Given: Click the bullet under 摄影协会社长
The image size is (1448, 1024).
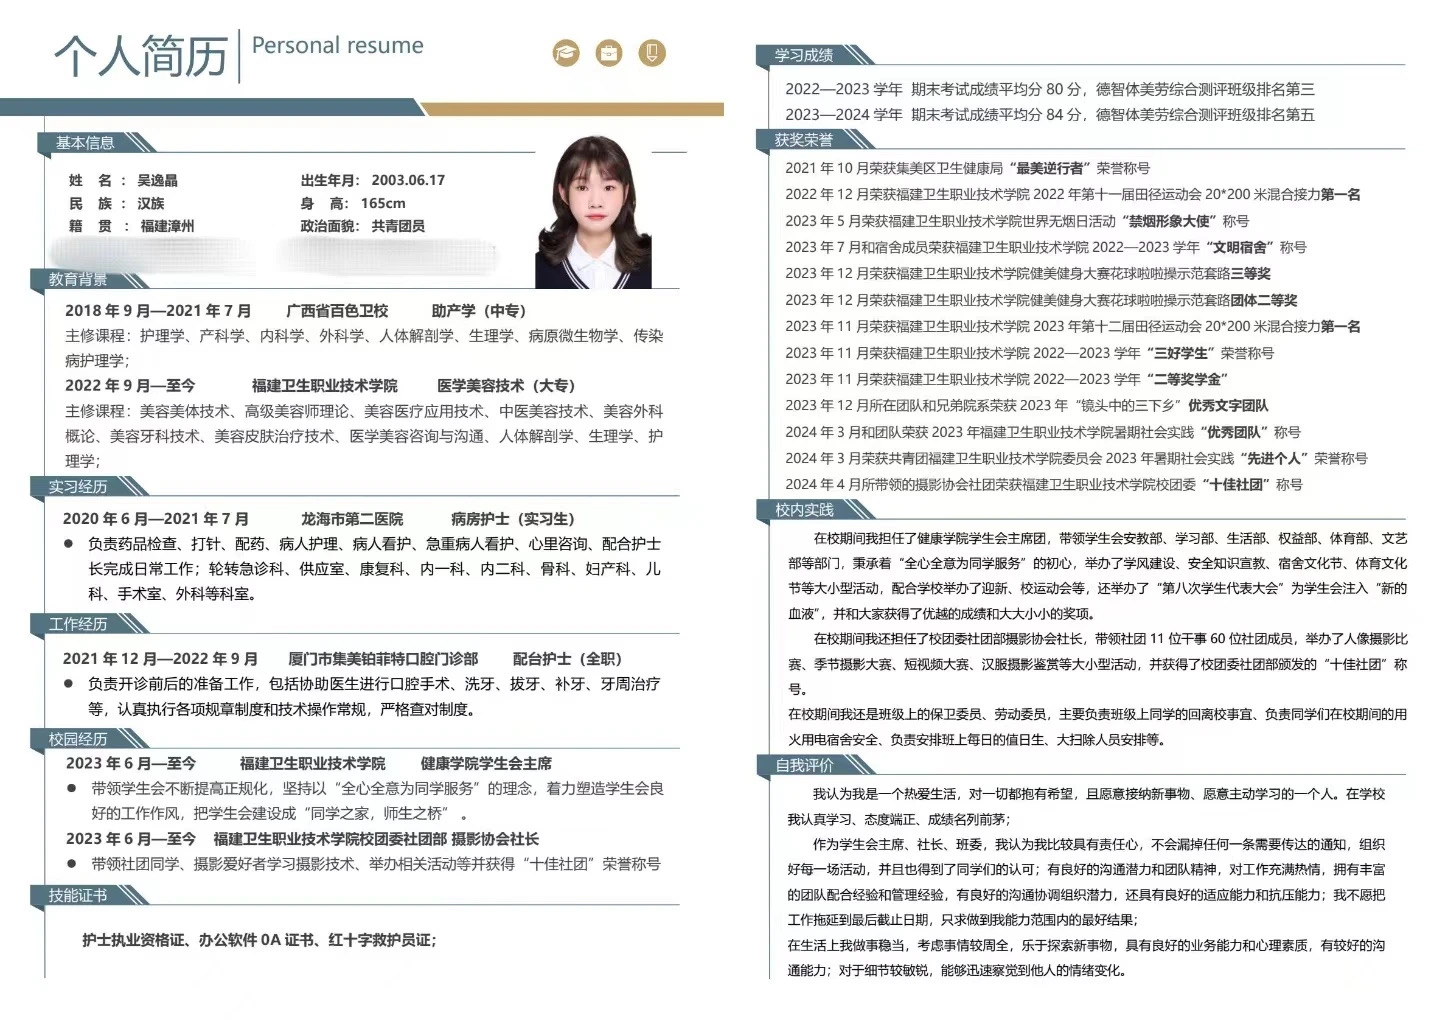Looking at the screenshot, I should 72,864.
